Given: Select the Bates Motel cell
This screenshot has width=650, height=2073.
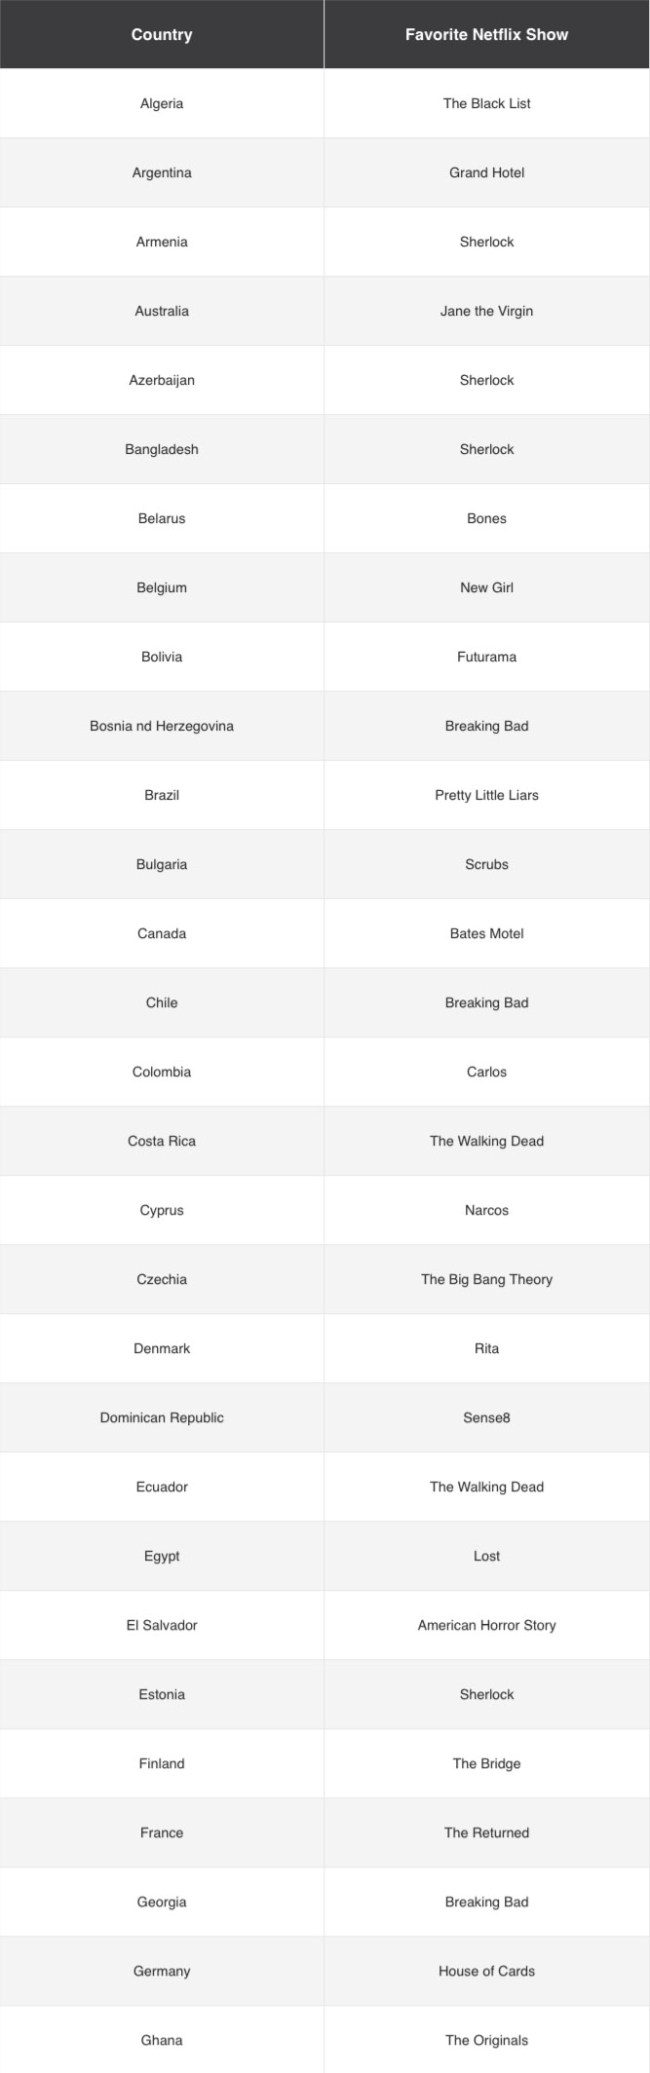Looking at the screenshot, I should (x=487, y=933).
